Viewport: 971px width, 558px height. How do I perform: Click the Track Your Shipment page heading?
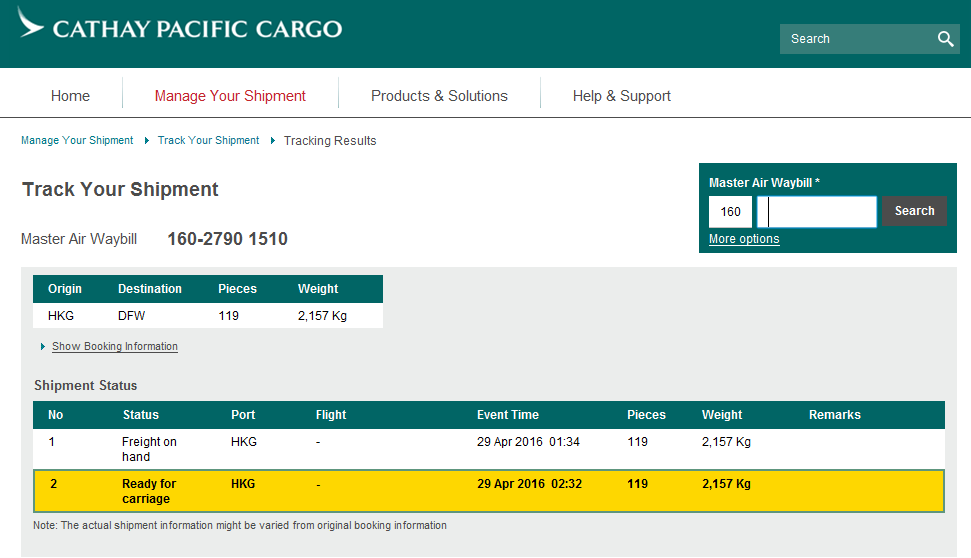coord(120,189)
